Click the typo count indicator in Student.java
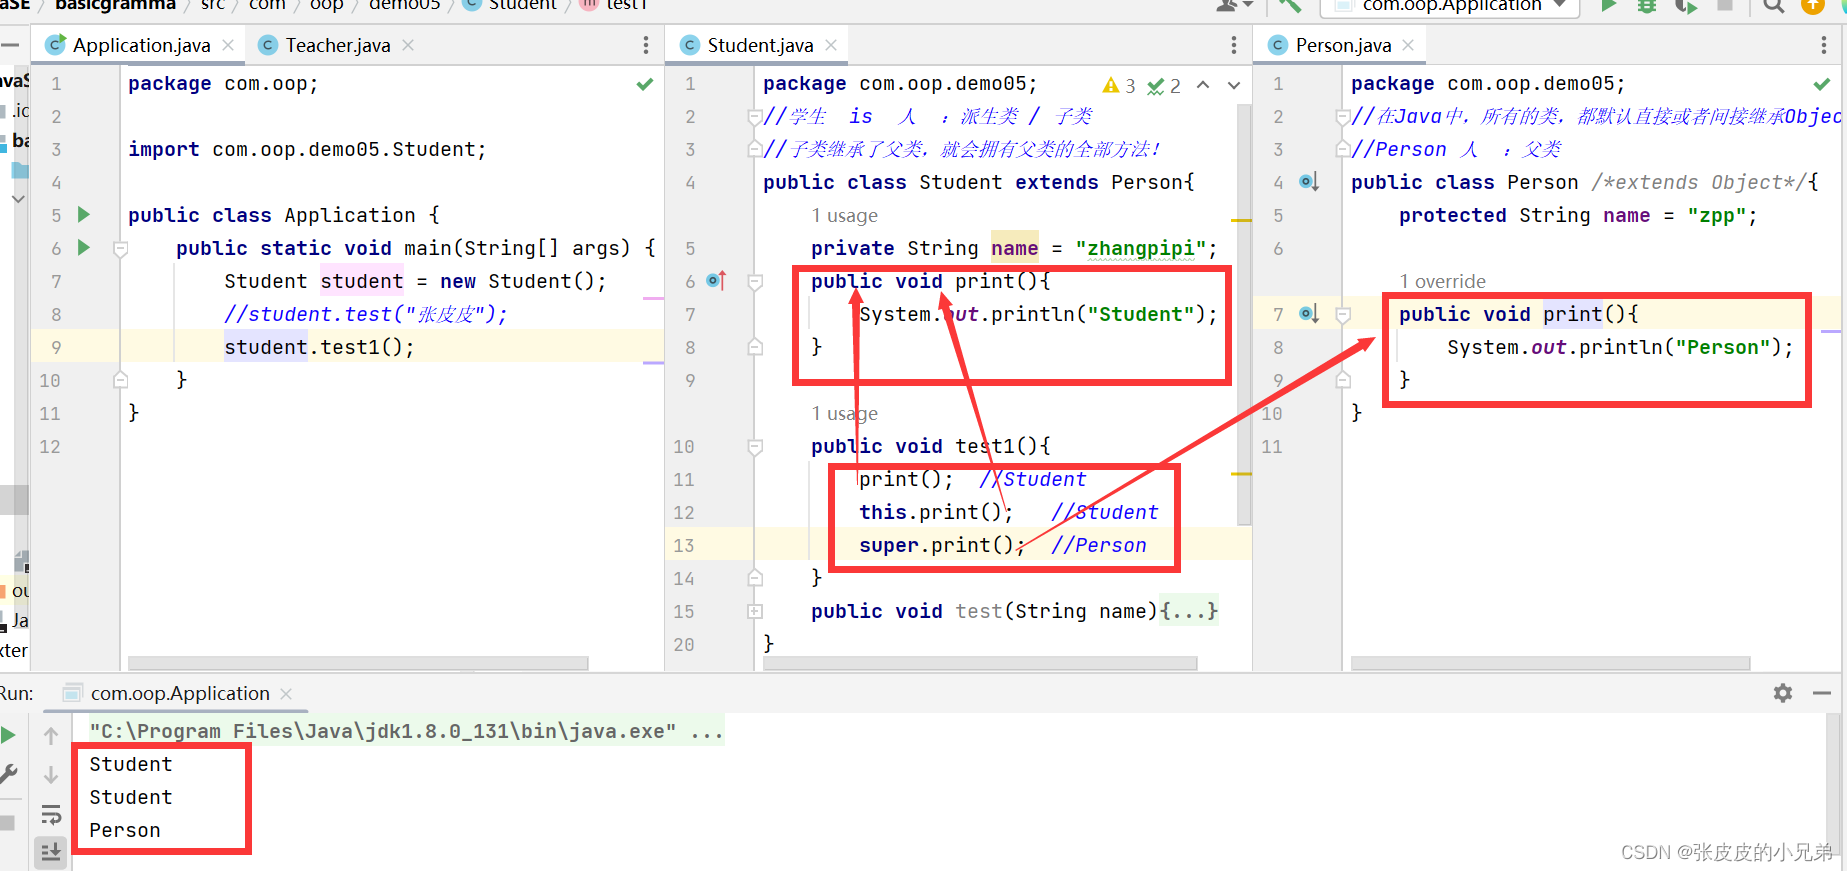Viewport: 1847px width, 871px height. click(x=1164, y=86)
